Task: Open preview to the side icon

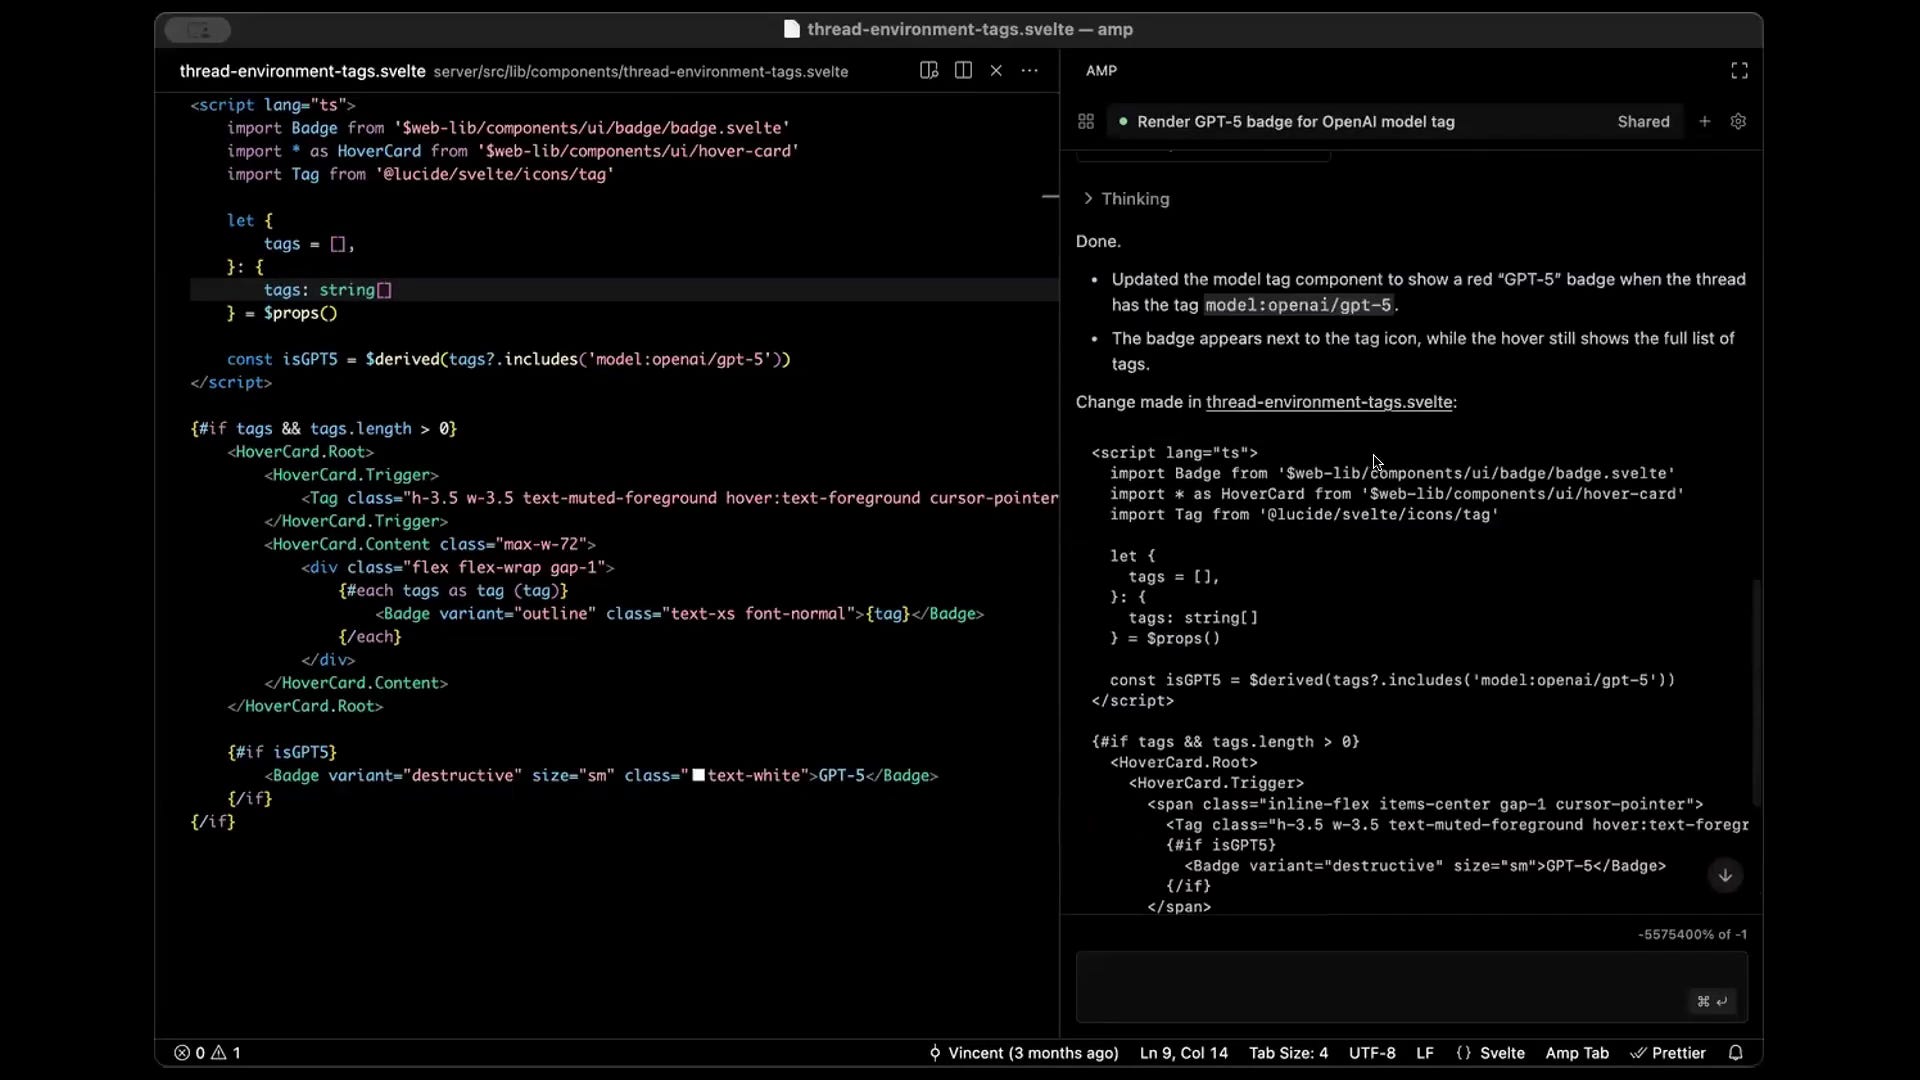Action: [929, 70]
